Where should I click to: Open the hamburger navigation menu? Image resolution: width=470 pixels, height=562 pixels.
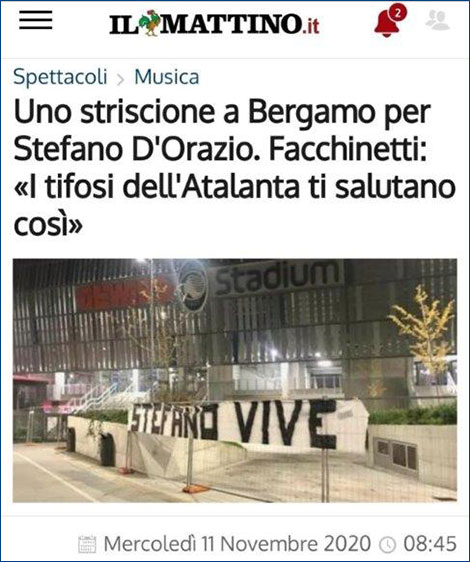click(x=36, y=20)
